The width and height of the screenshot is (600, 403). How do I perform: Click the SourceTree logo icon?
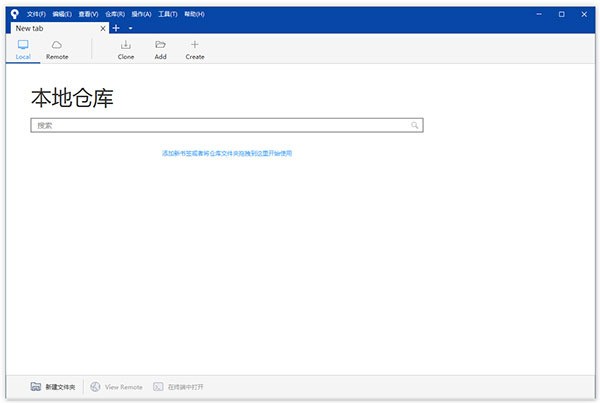[x=15, y=14]
